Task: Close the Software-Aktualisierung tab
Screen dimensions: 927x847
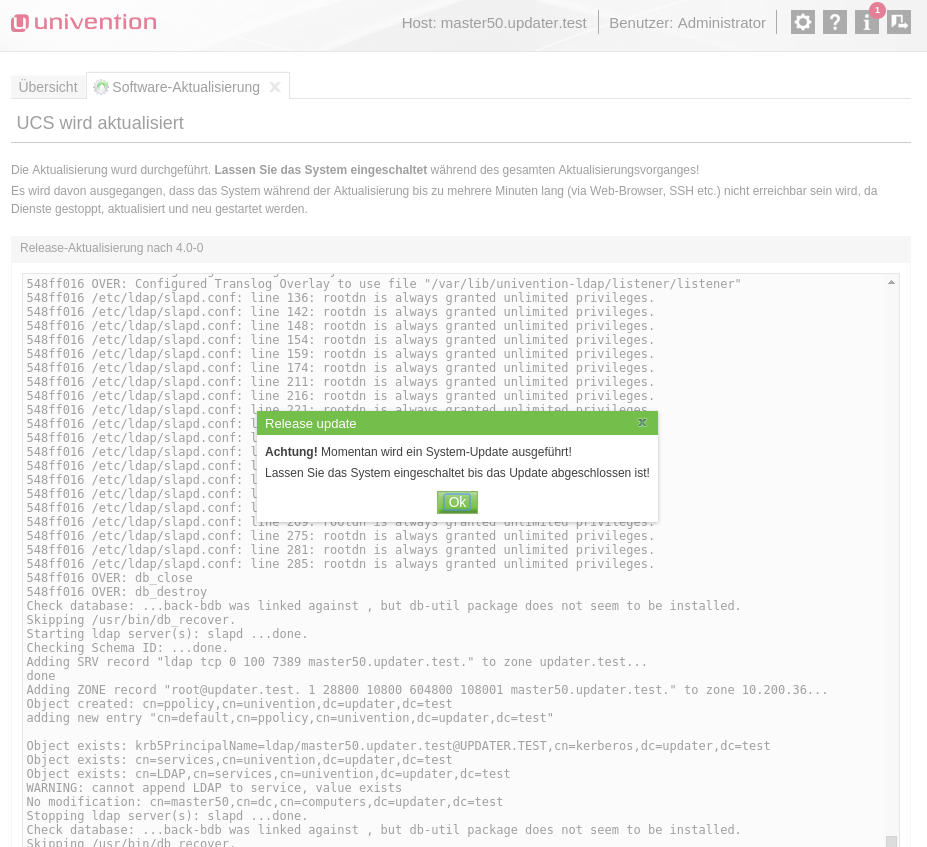Action: pos(275,87)
